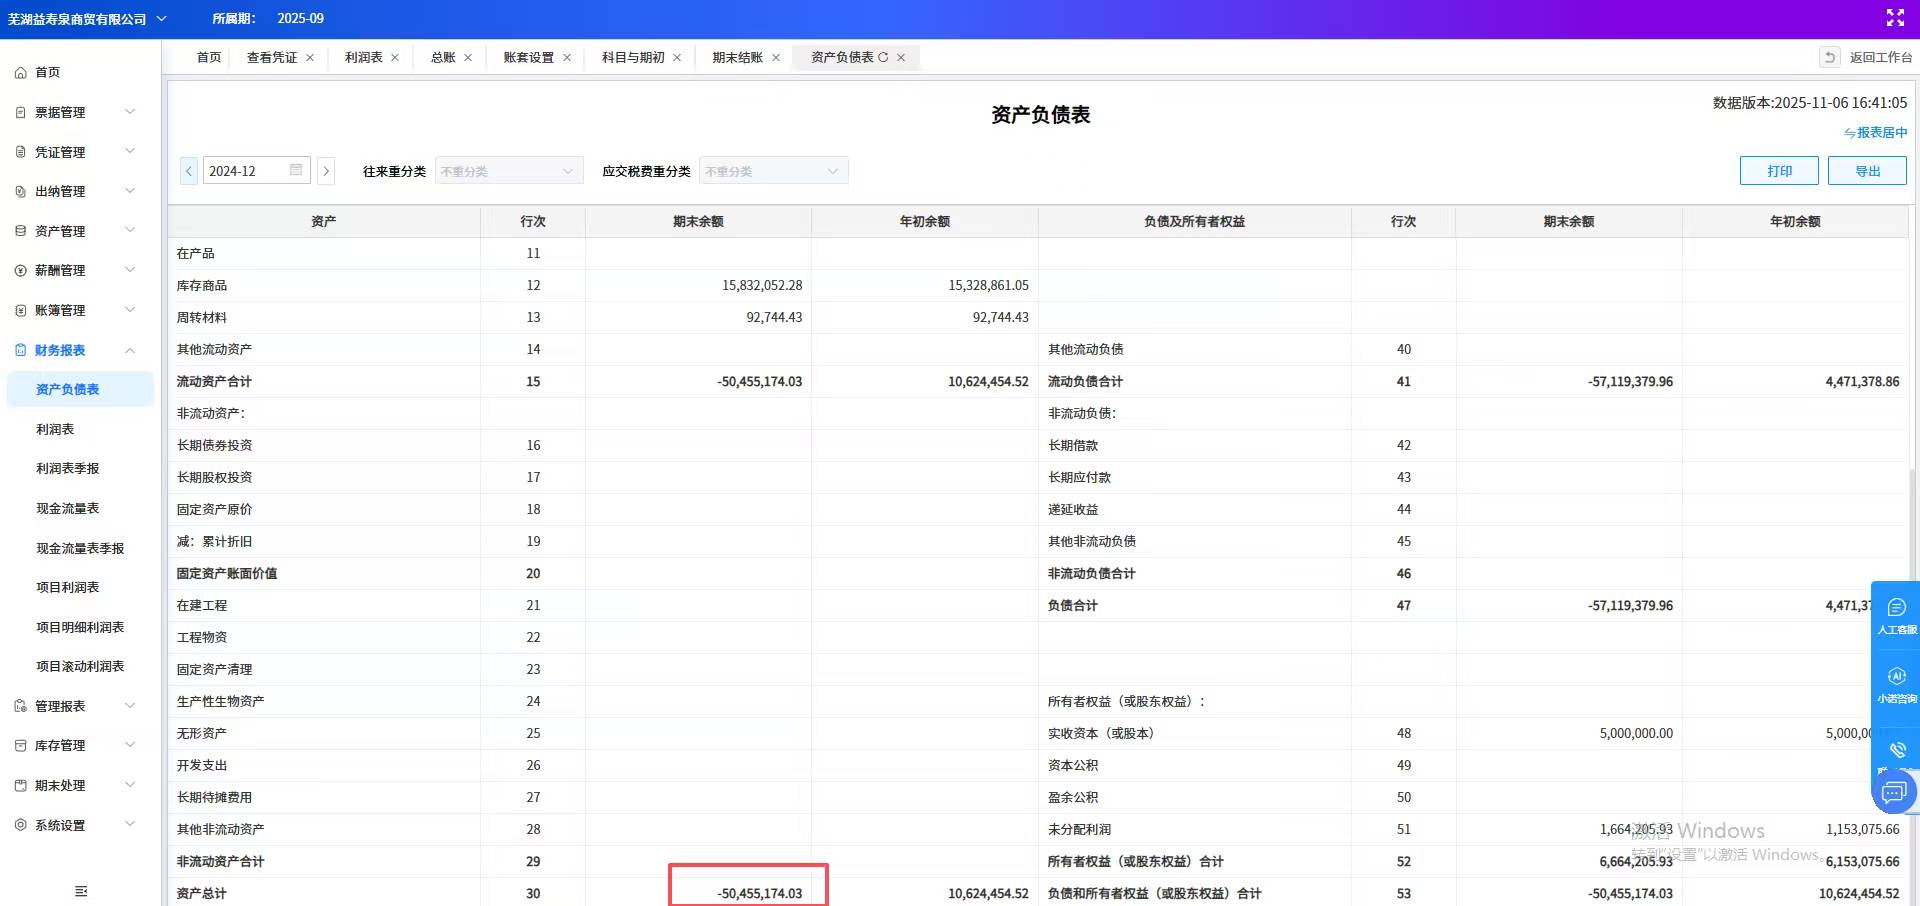Click the refresh icon on 资产负债表 tab
This screenshot has height=906, width=1920.
point(883,58)
